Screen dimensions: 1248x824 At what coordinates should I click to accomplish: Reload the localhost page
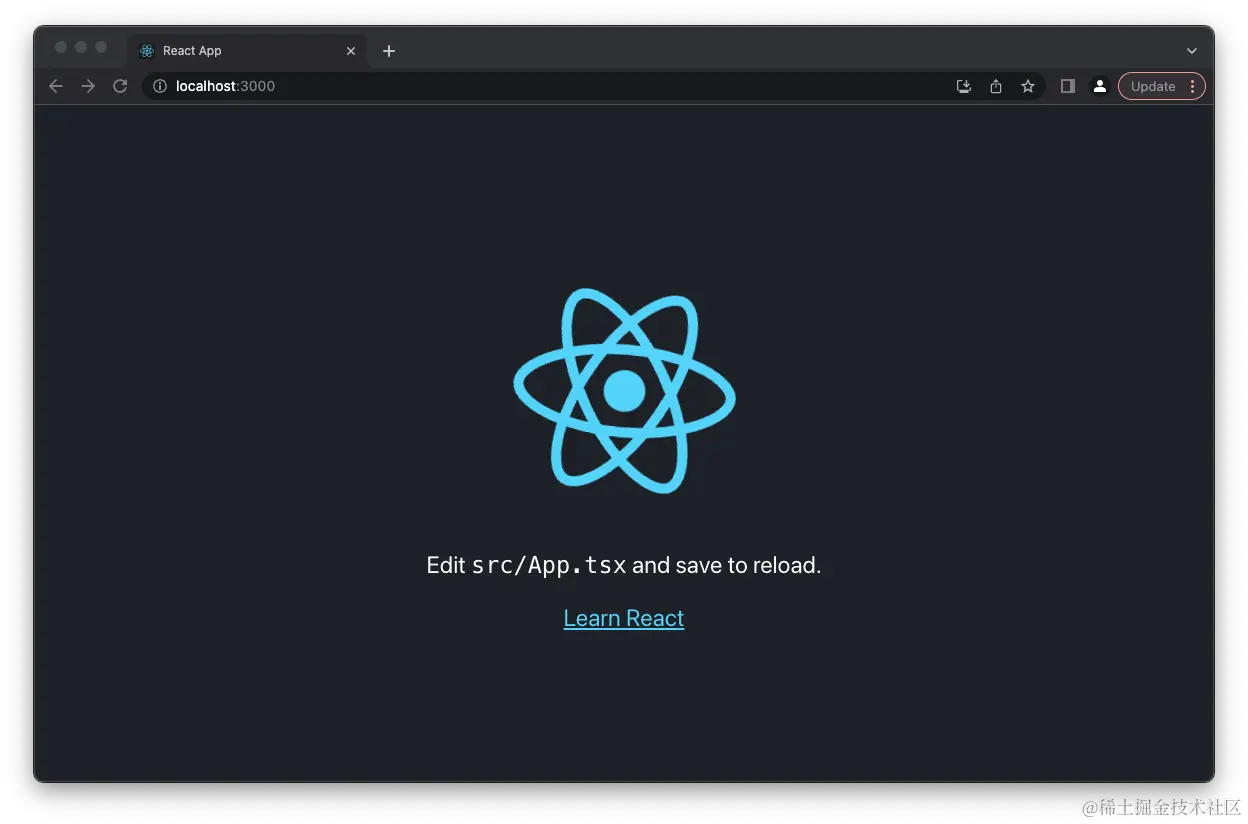click(x=120, y=86)
